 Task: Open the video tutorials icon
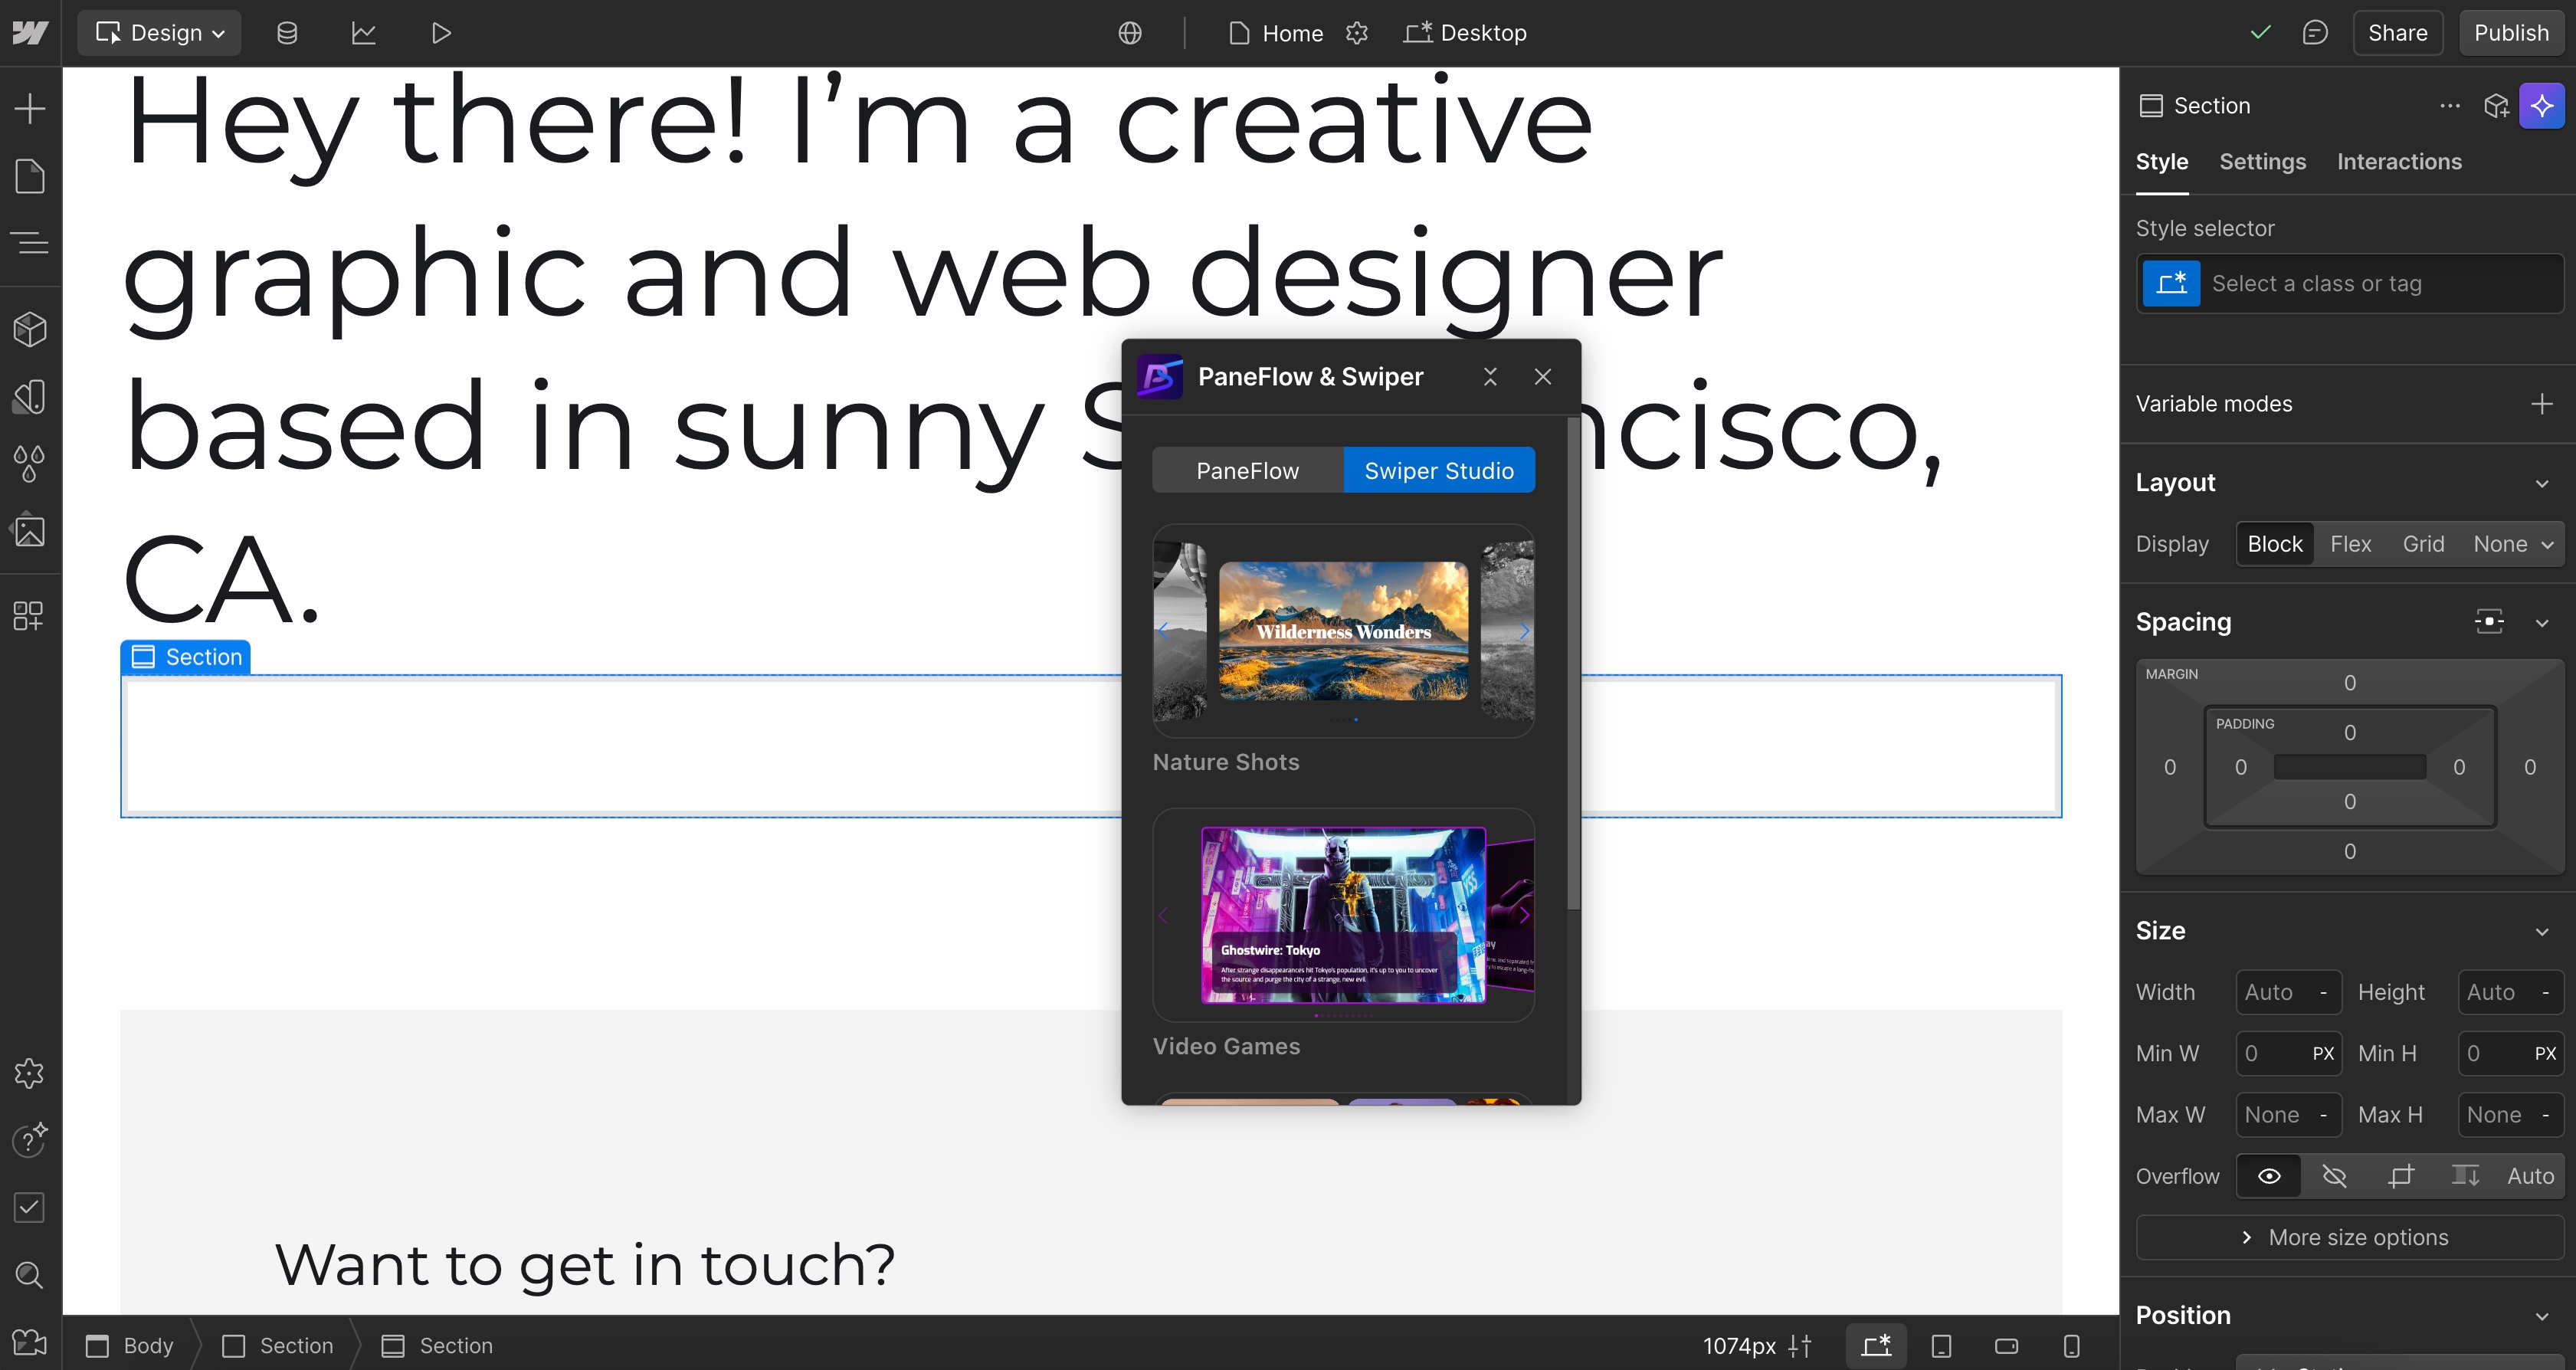30,1342
